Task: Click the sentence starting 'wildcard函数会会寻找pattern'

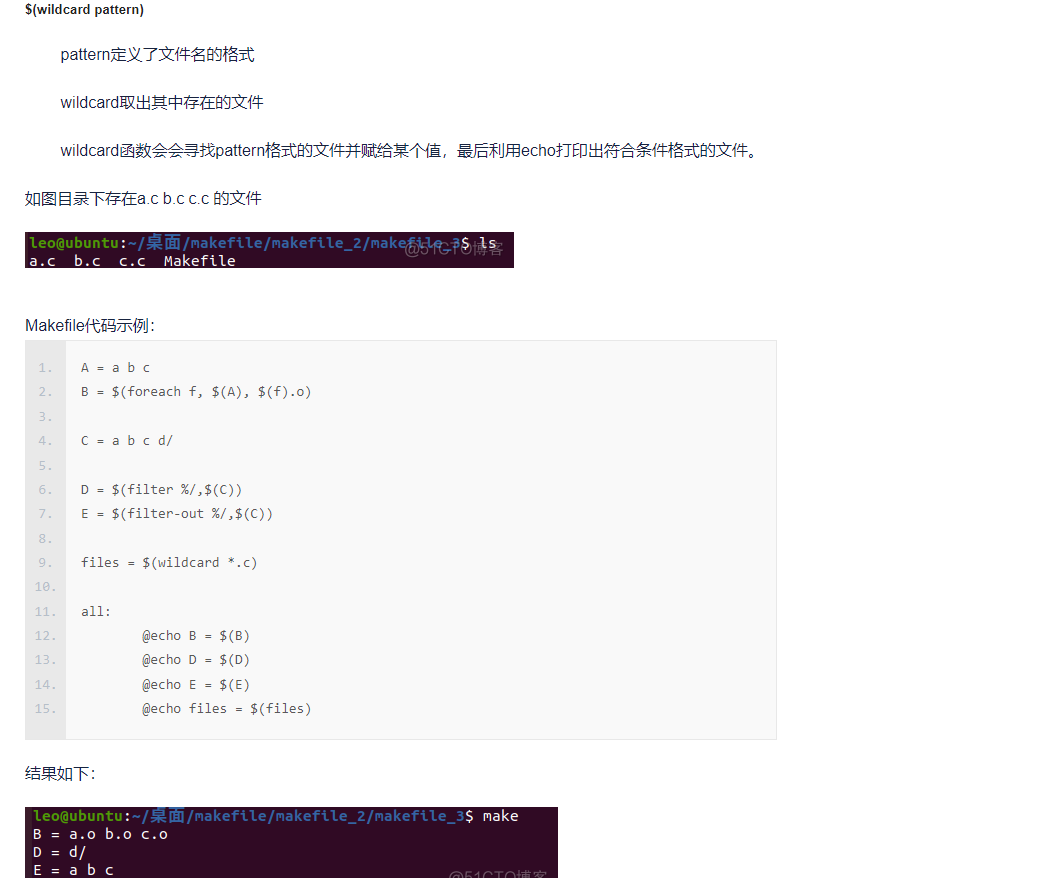Action: [409, 151]
